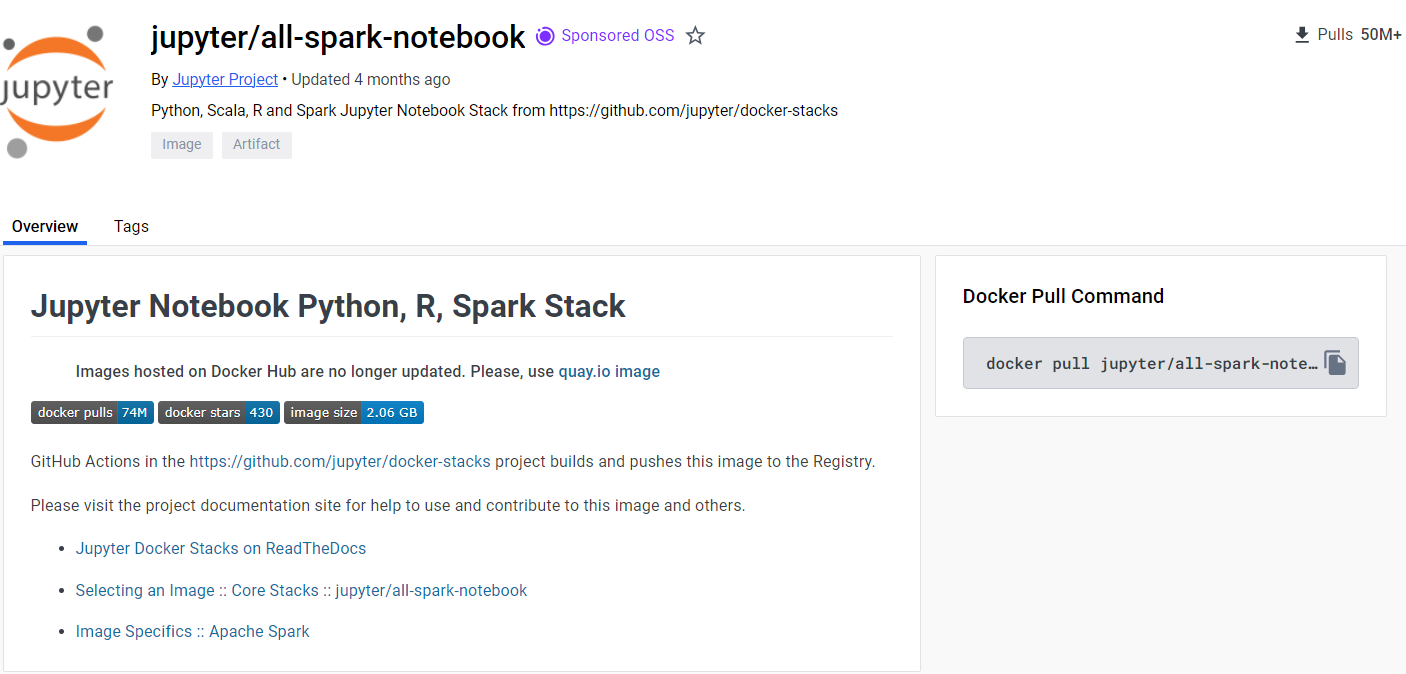Open Jupyter Docker Stacks on ReadTheDocs
This screenshot has height=674, width=1406.
click(221, 548)
